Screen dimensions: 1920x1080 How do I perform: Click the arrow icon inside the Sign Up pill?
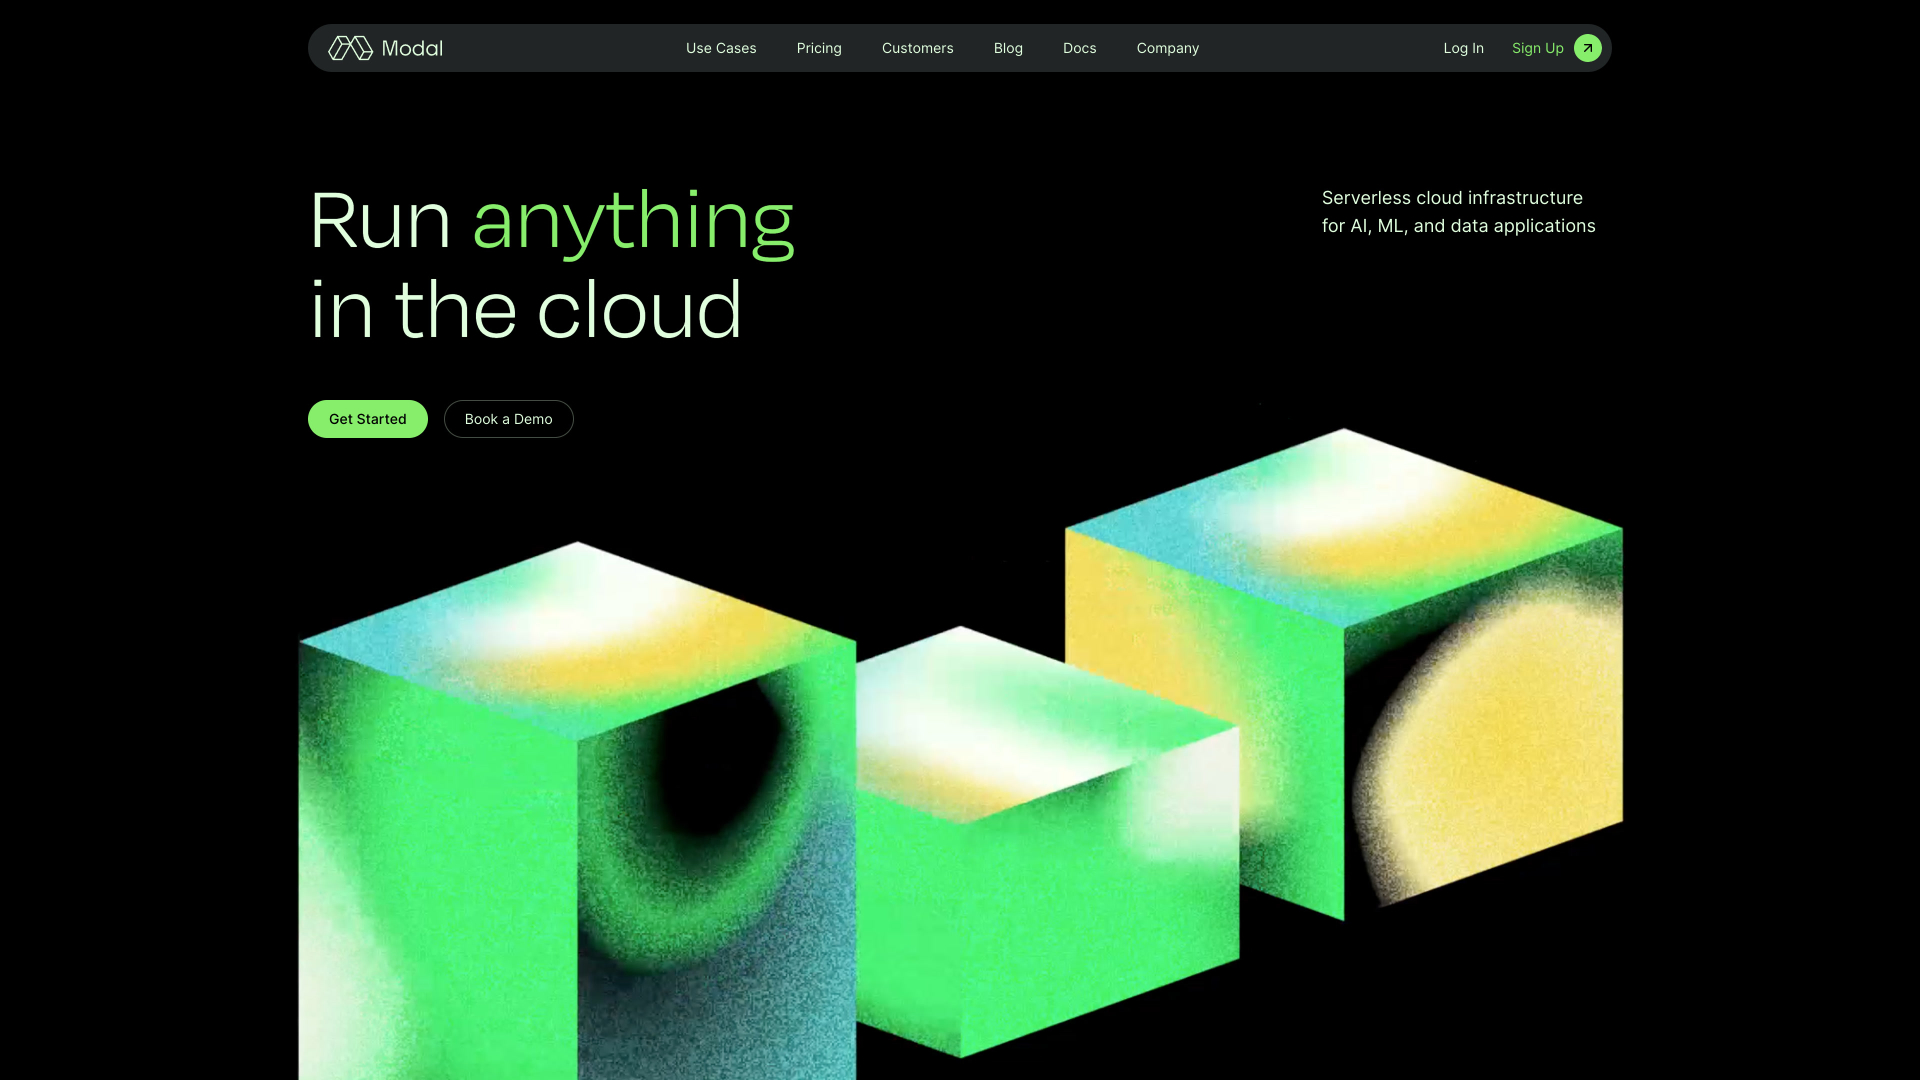[x=1587, y=47]
